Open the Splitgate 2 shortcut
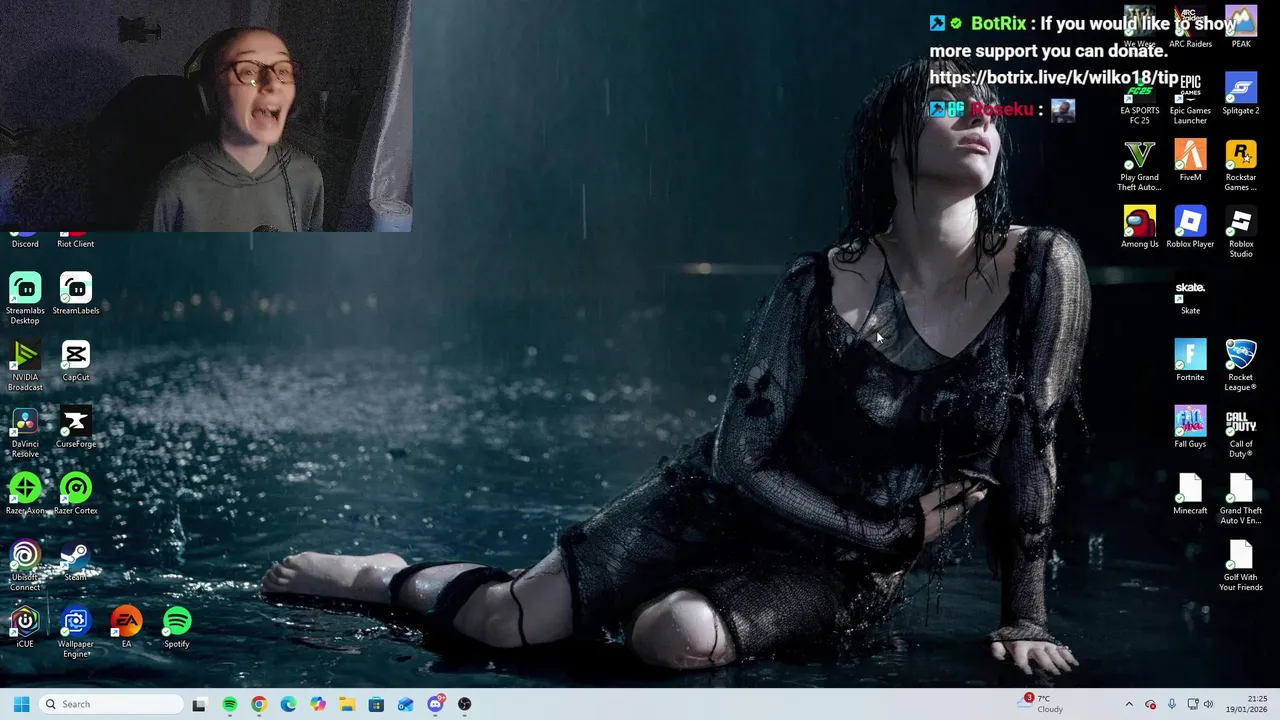The width and height of the screenshot is (1280, 720). (x=1241, y=95)
